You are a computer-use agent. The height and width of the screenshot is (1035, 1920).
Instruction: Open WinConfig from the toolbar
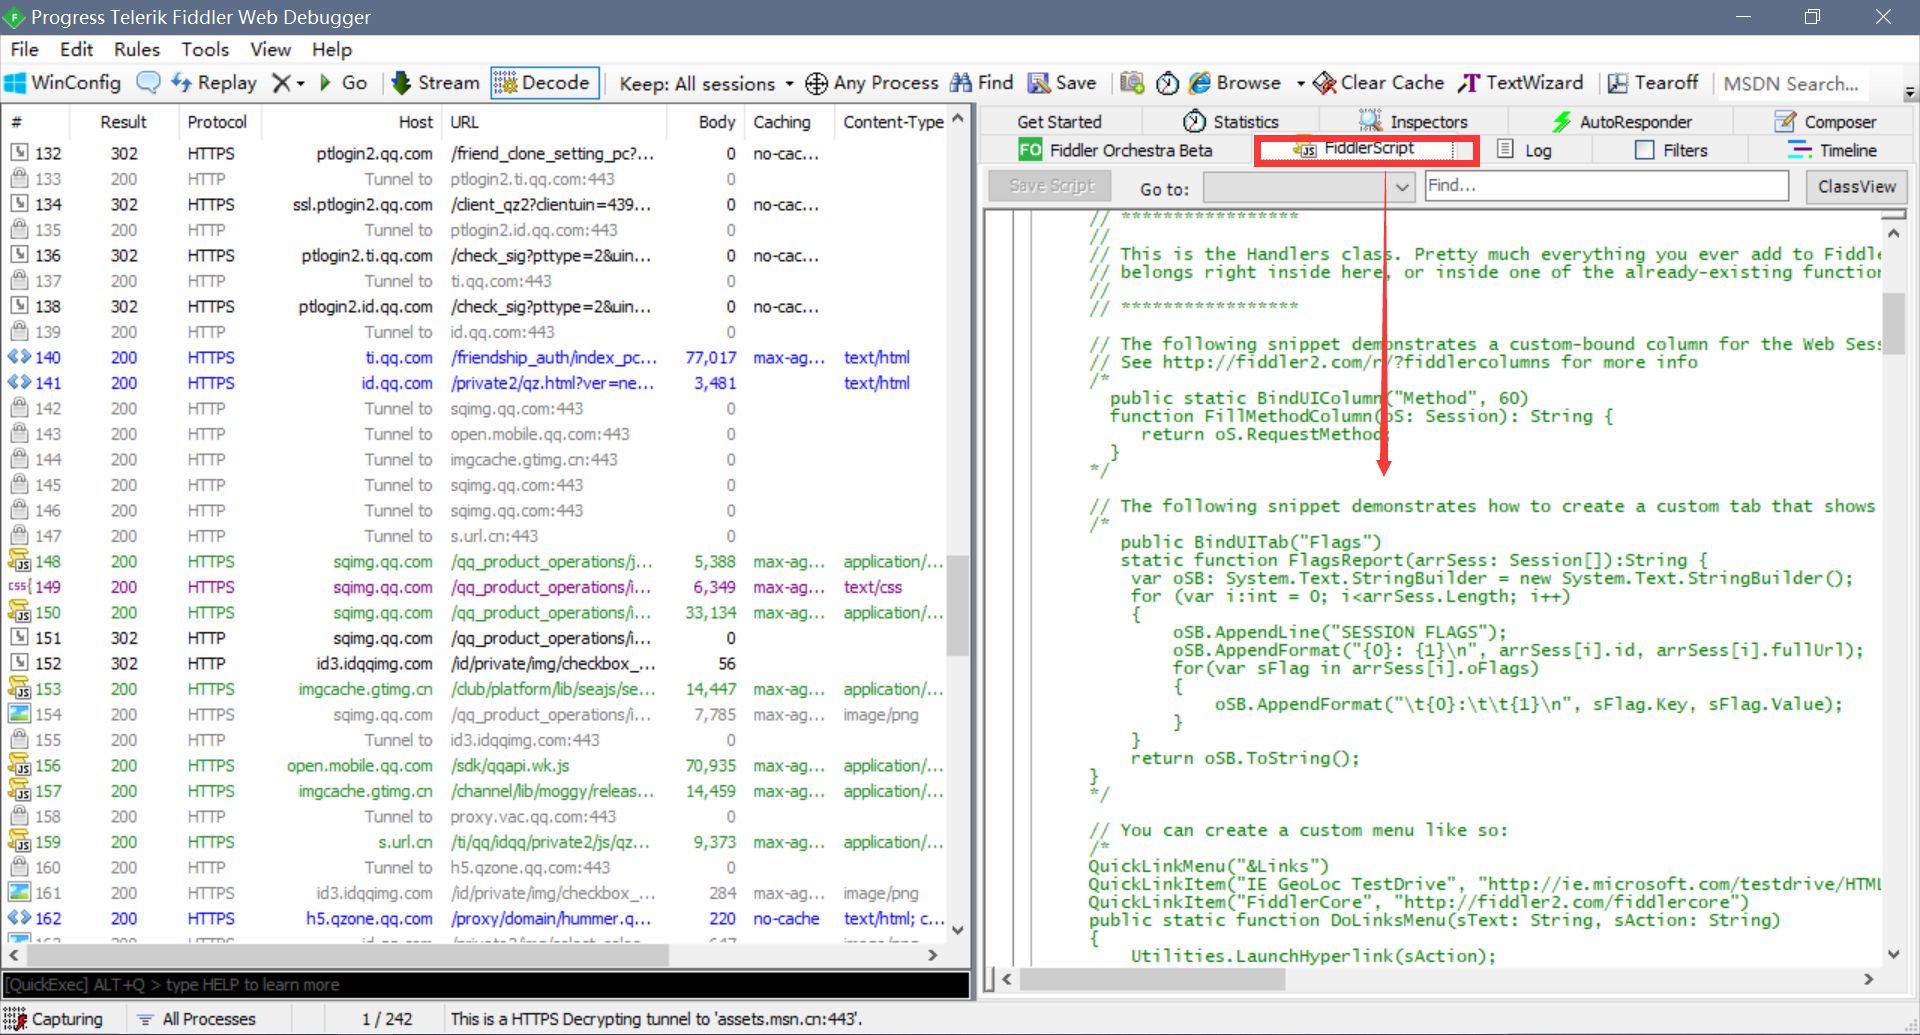point(63,83)
